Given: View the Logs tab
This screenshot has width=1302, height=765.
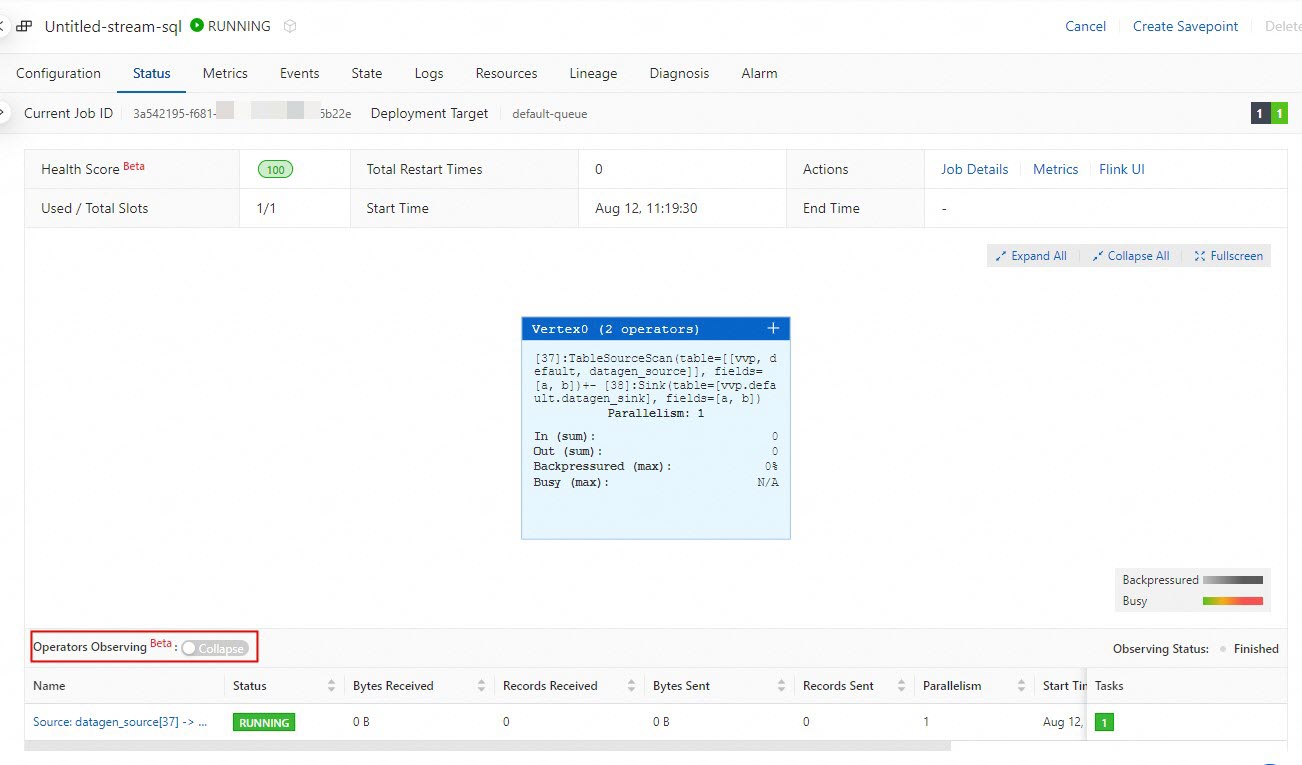Looking at the screenshot, I should [429, 73].
